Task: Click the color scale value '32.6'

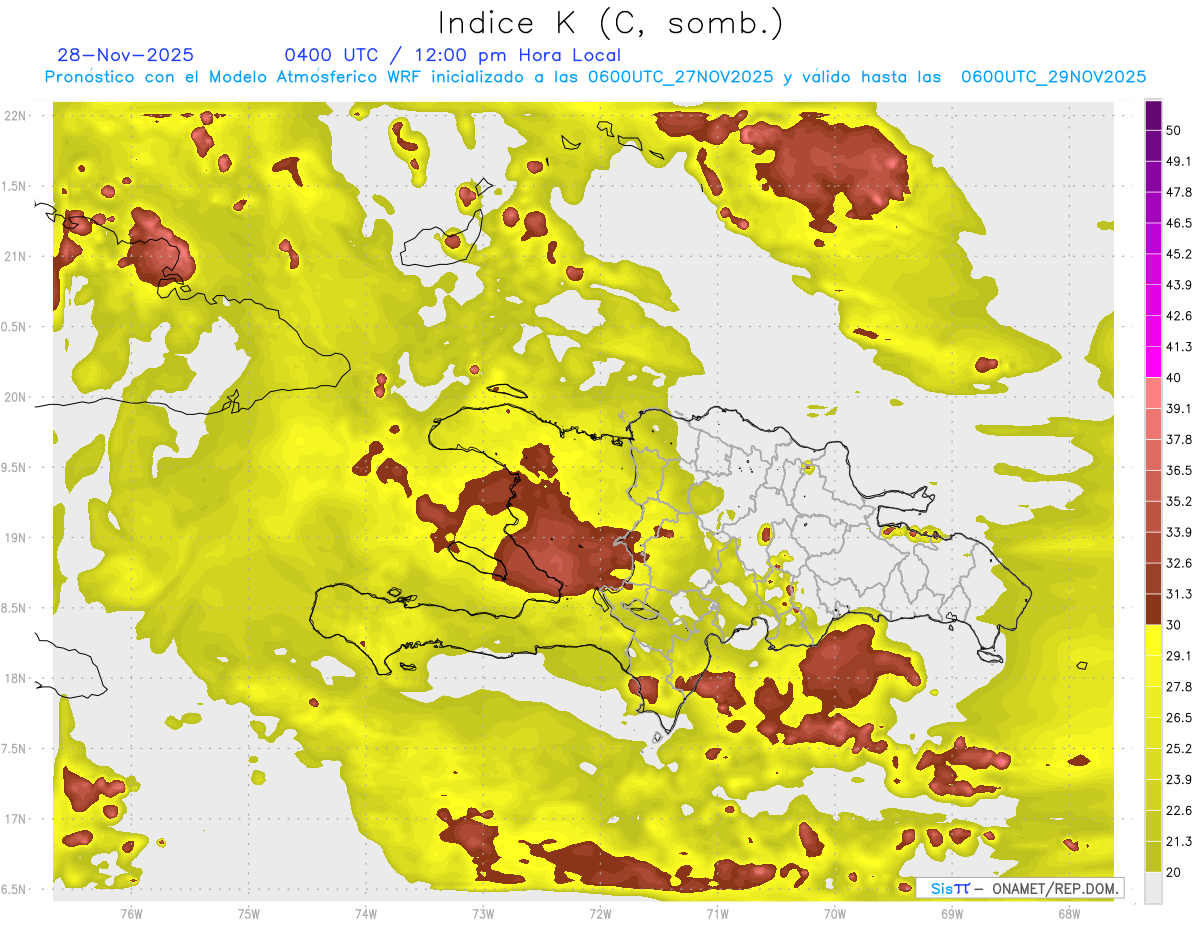Action: pyautogui.click(x=1179, y=563)
